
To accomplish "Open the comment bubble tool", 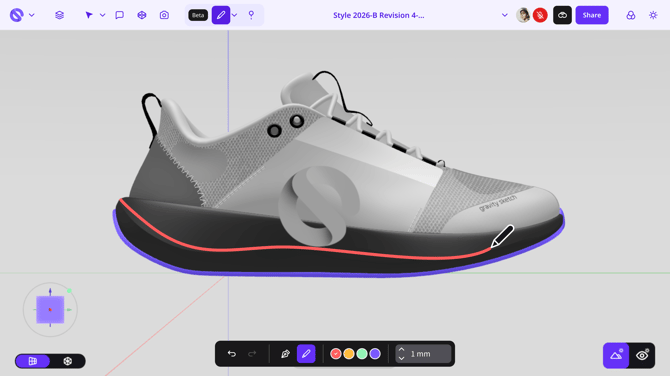I will point(120,15).
